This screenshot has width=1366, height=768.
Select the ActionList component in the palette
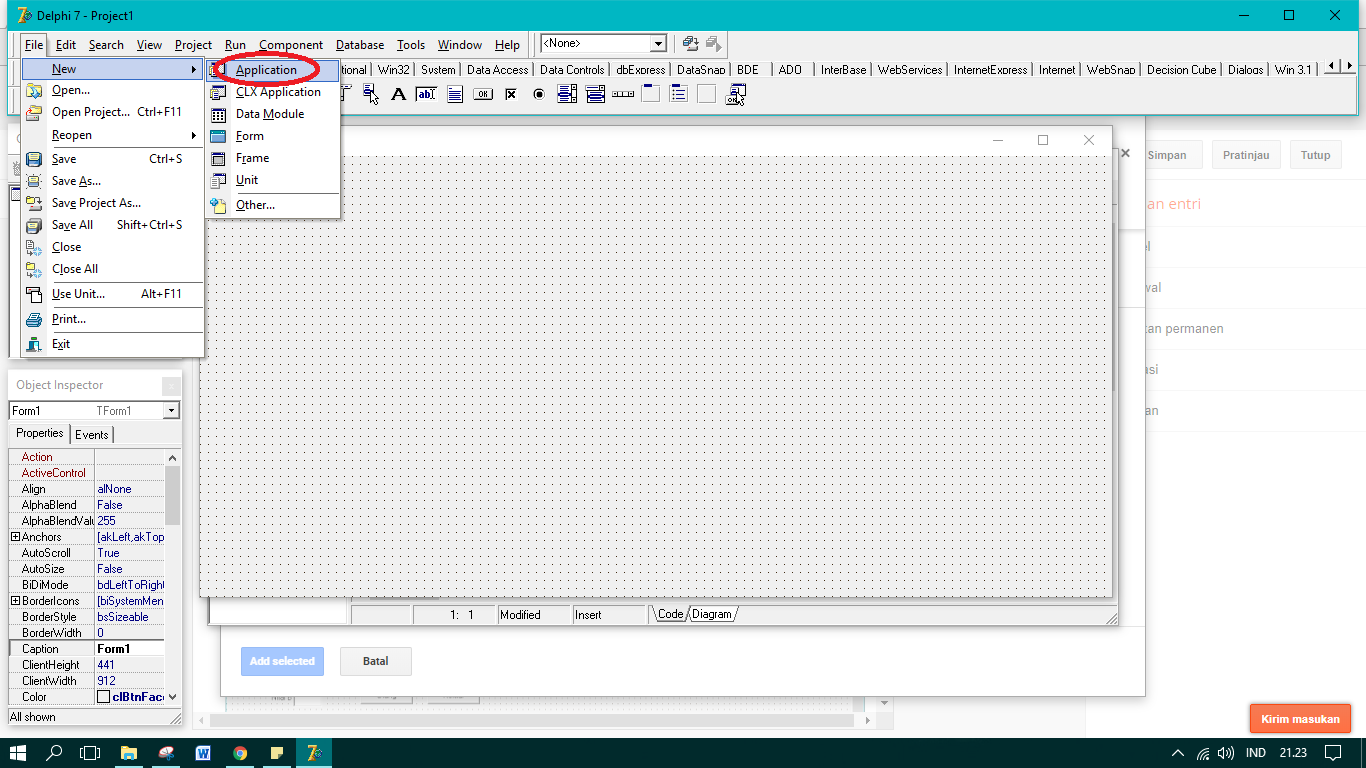pyautogui.click(x=736, y=94)
